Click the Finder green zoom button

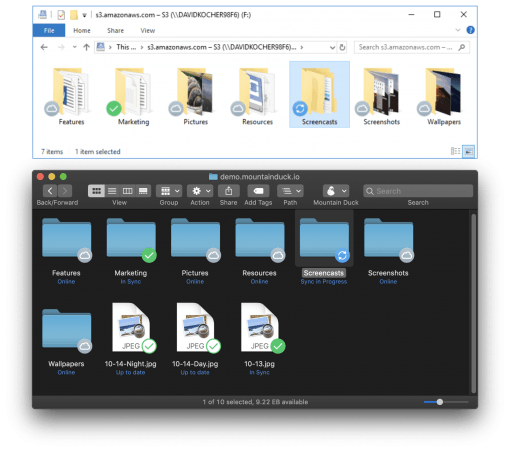click(63, 176)
